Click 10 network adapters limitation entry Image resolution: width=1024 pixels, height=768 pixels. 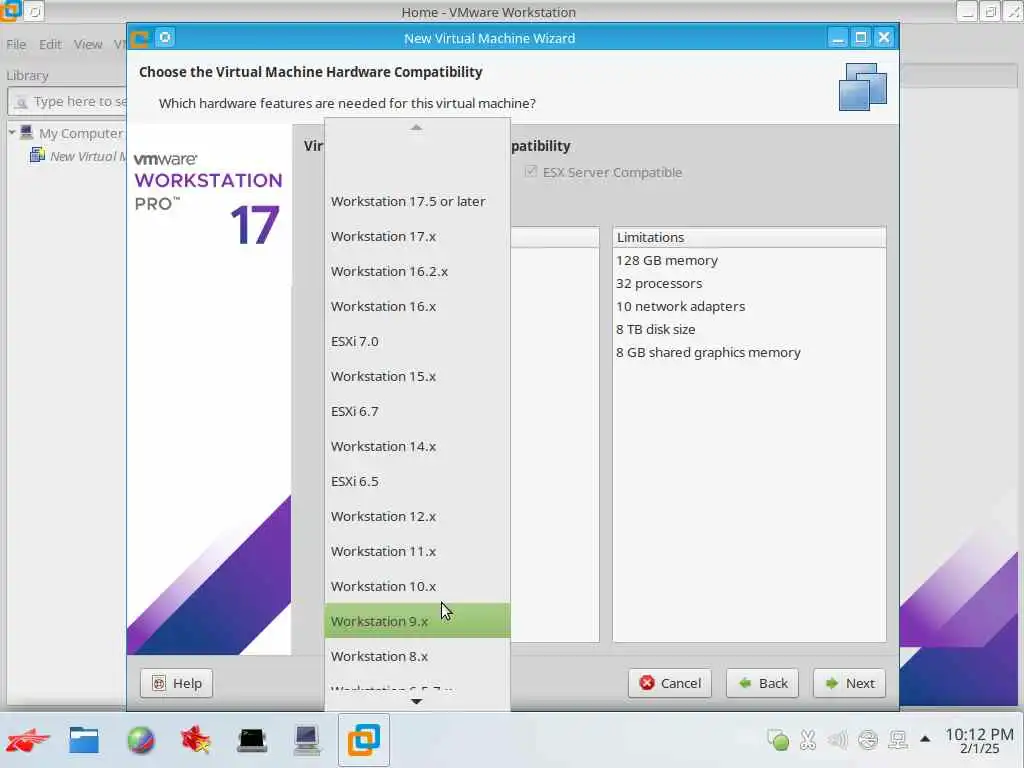point(680,306)
